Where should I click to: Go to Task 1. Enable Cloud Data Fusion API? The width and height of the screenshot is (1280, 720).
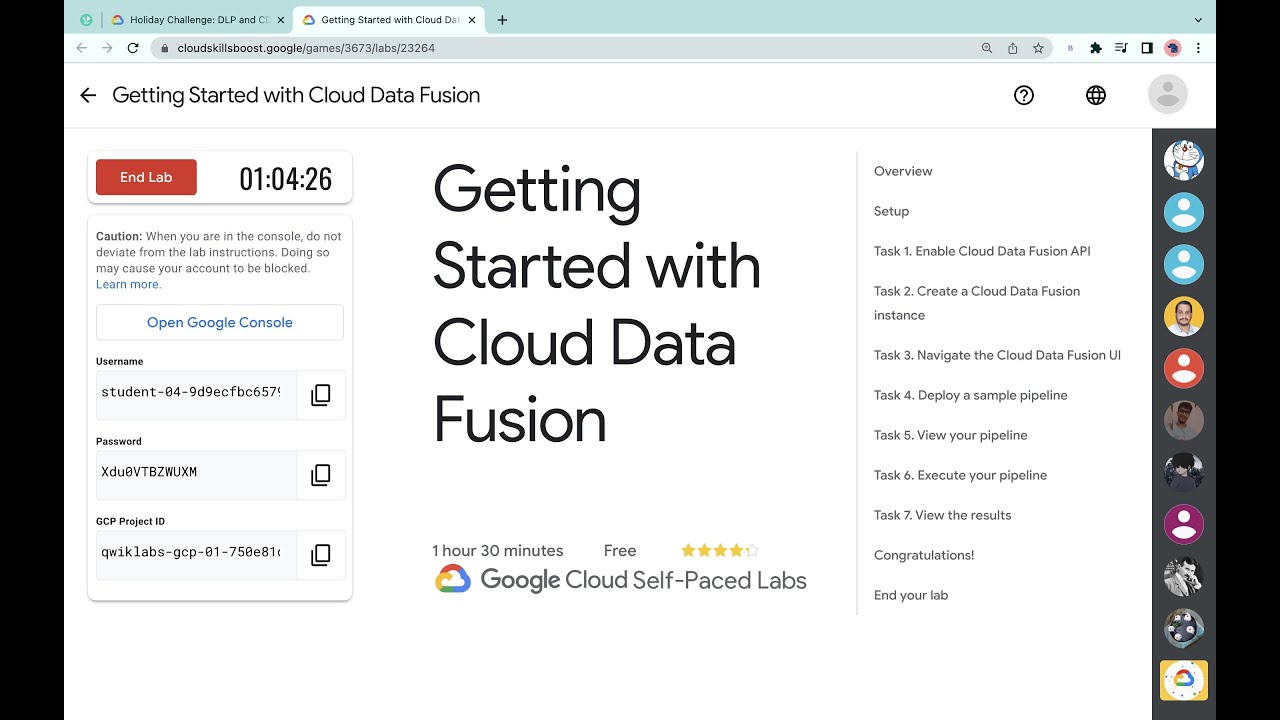click(982, 251)
